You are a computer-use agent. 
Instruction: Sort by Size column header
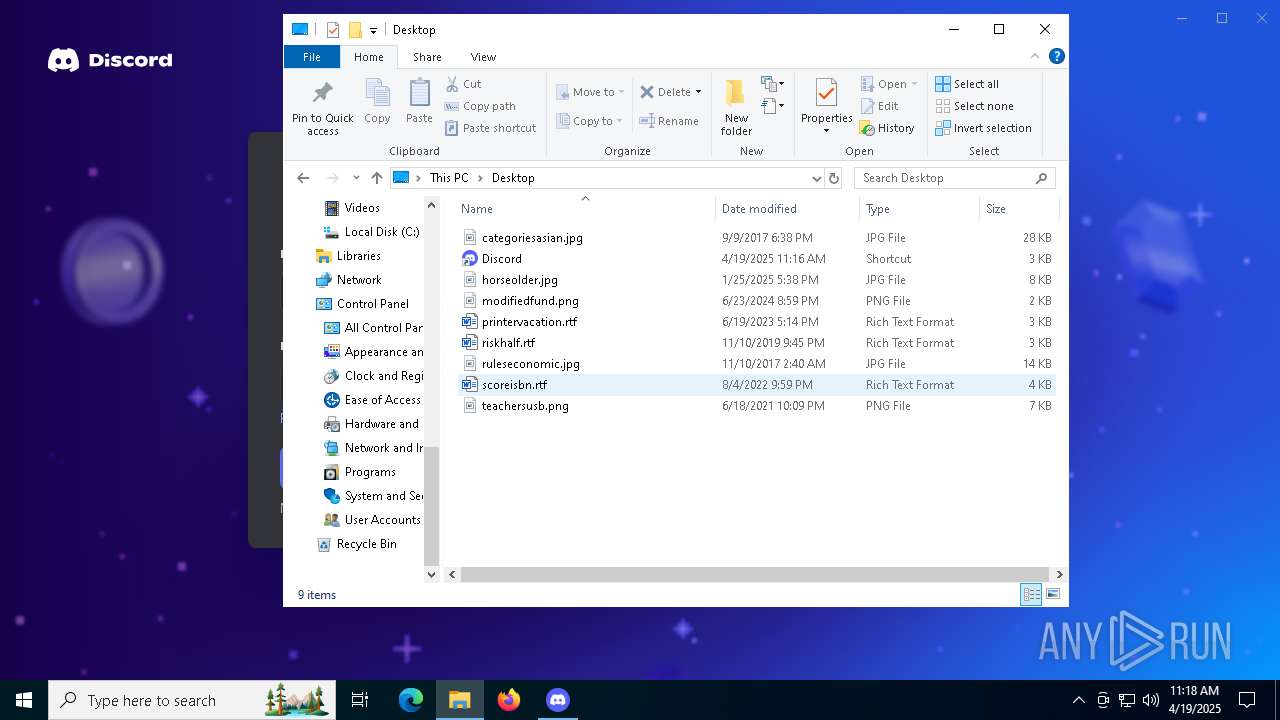click(1018, 208)
